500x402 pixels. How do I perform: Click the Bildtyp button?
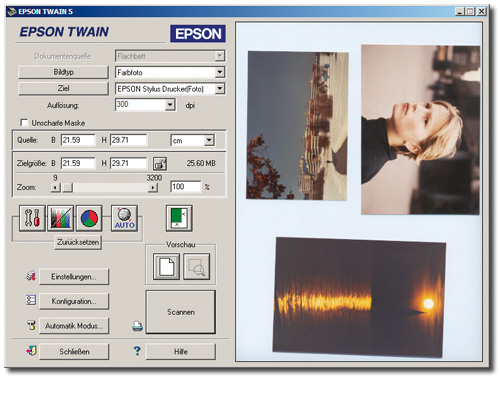pos(63,72)
